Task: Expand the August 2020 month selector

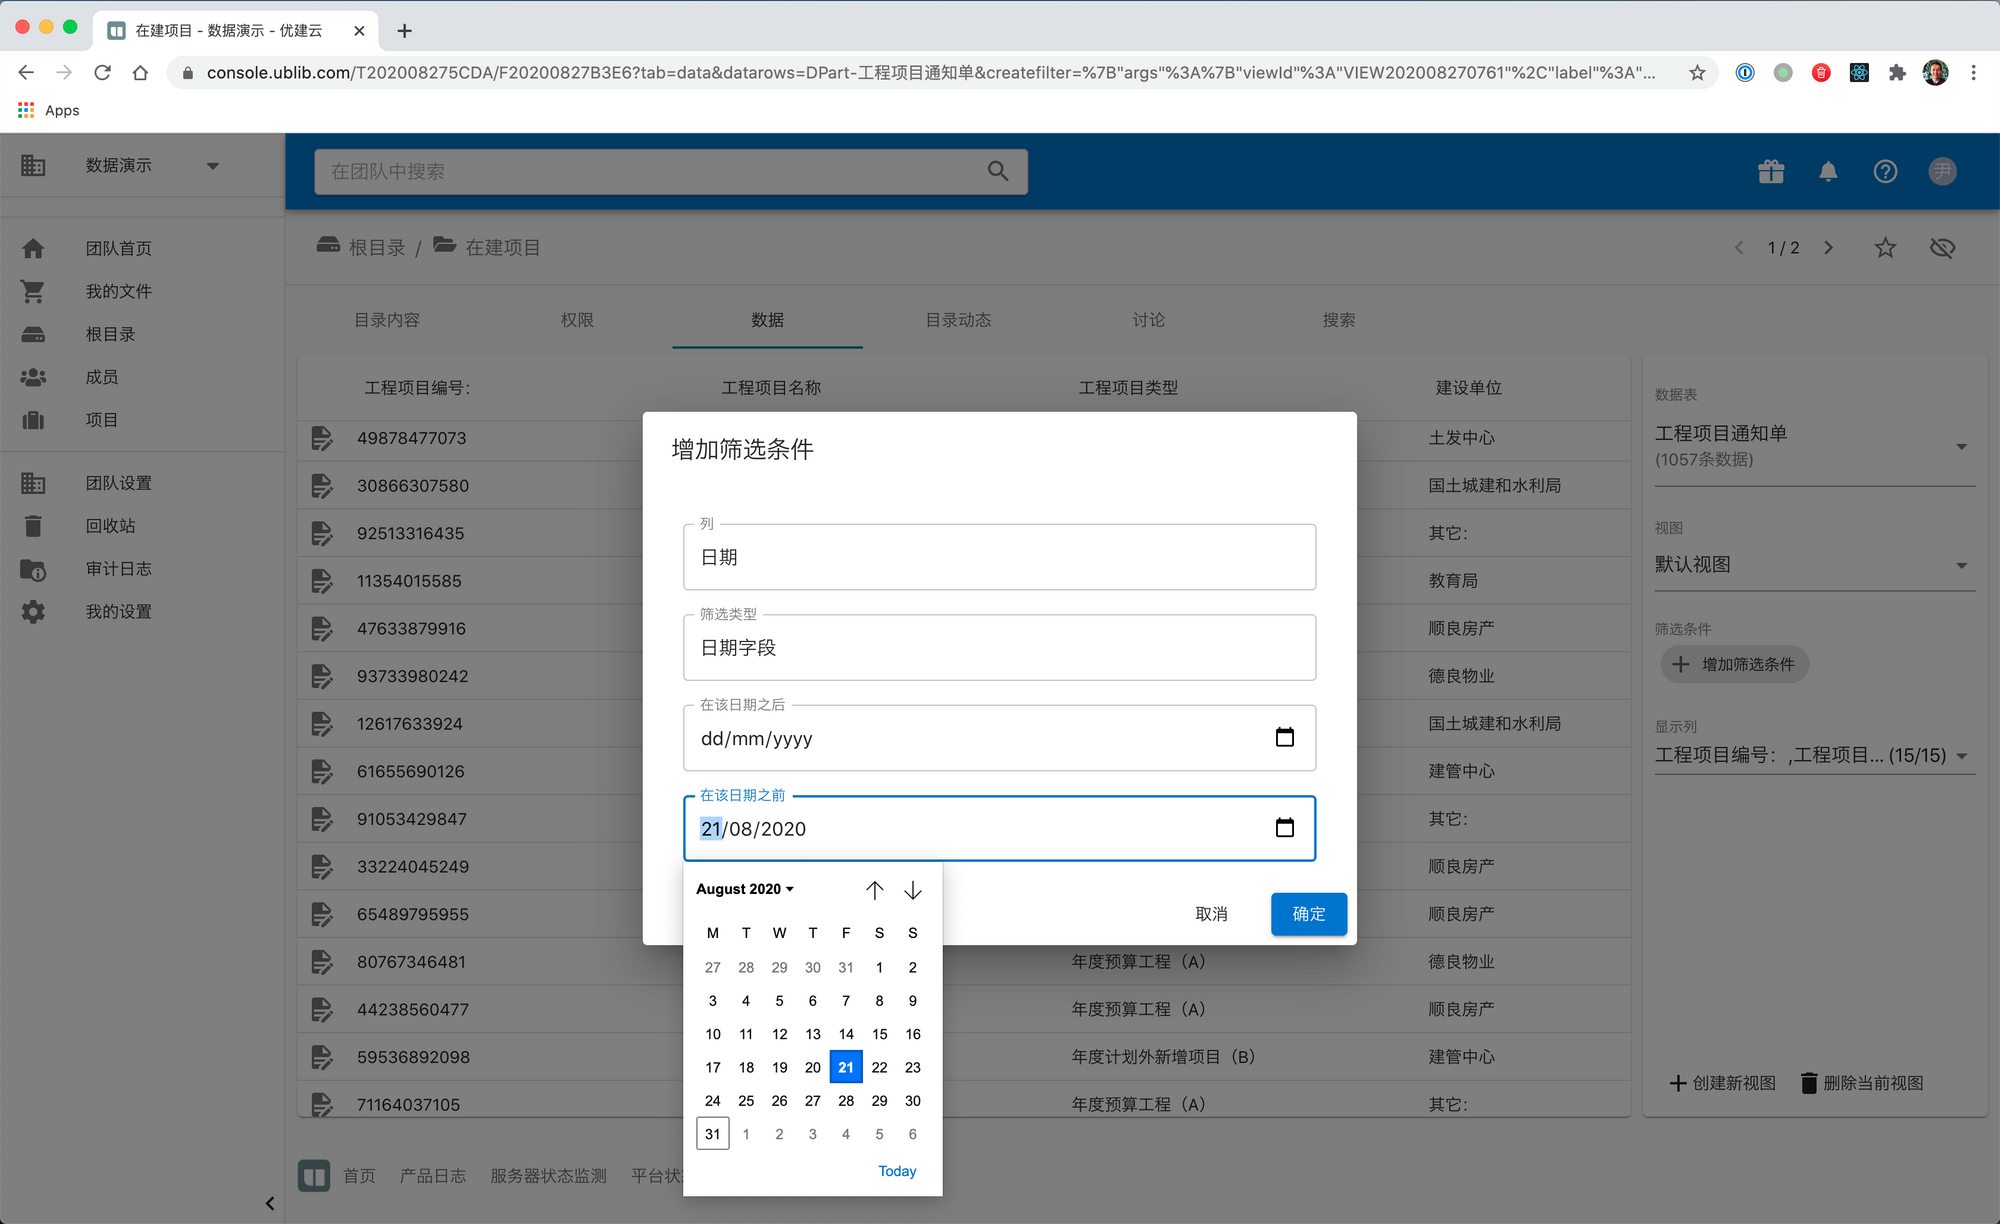Action: pos(745,889)
